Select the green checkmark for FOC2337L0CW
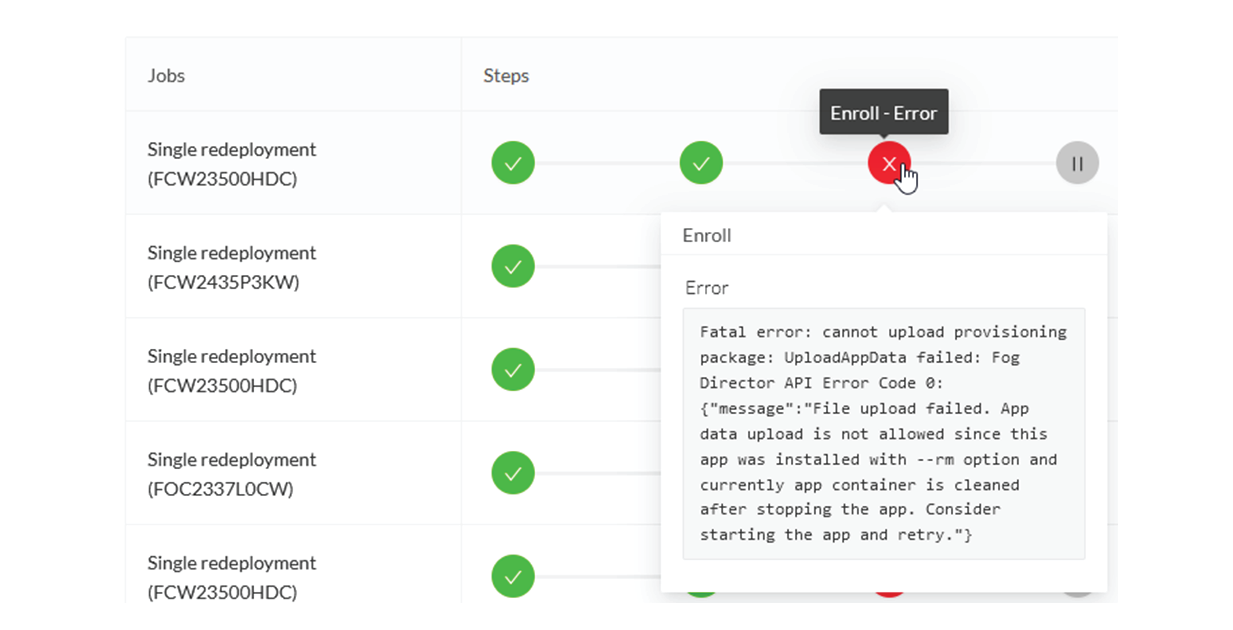Image resolution: width=1233 pixels, height=630 pixels. (x=513, y=473)
